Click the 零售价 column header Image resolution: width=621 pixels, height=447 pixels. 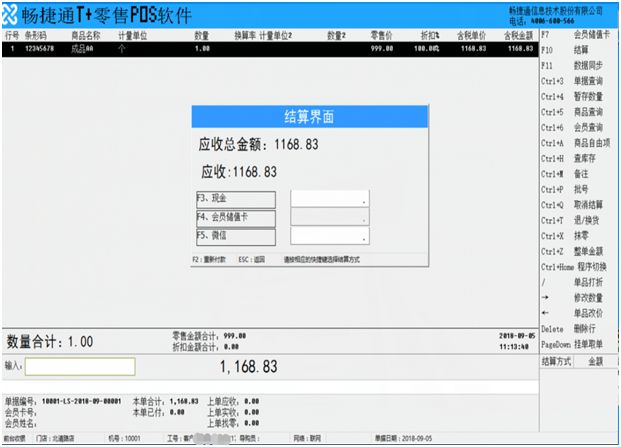point(381,34)
